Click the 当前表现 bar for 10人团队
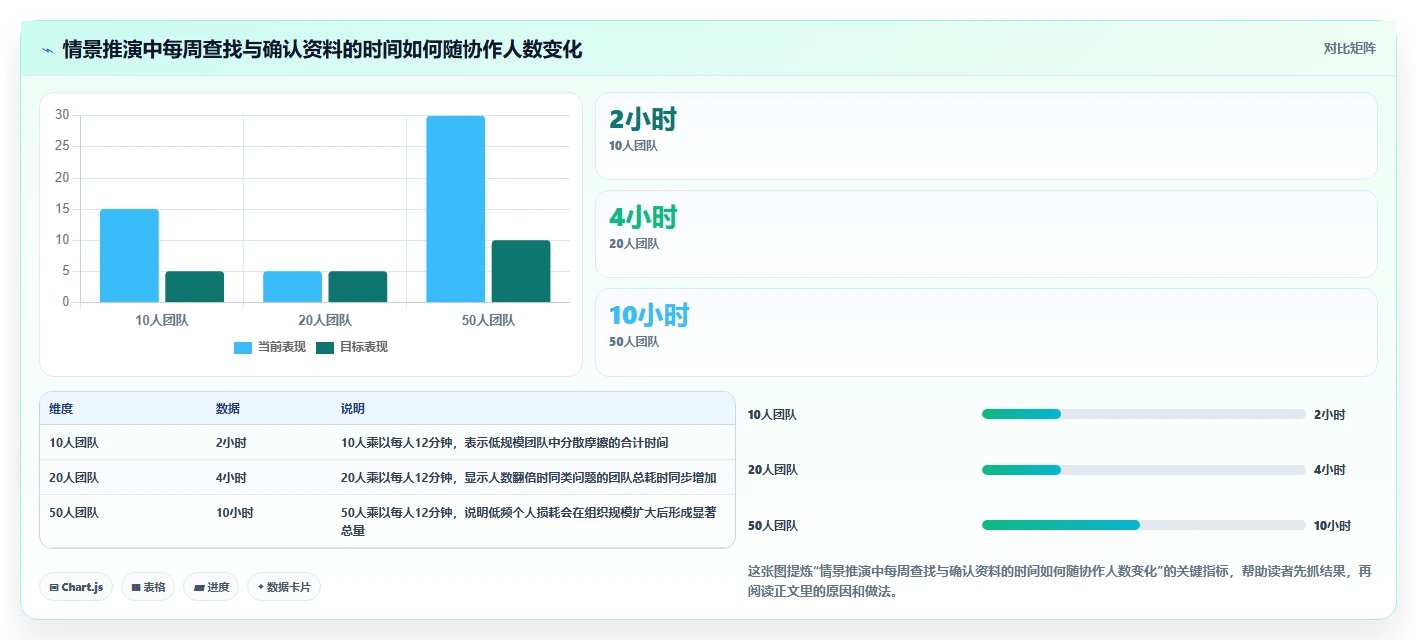 pos(129,255)
